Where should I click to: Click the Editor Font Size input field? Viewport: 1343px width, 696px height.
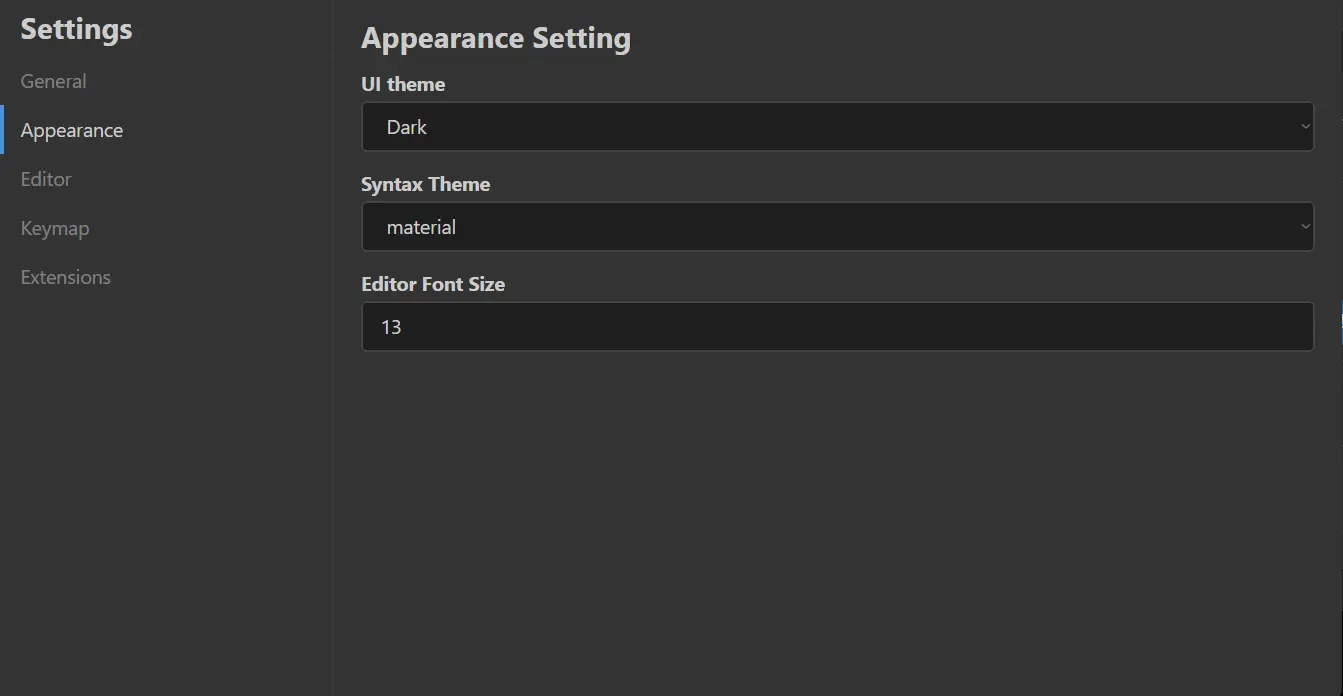837,326
